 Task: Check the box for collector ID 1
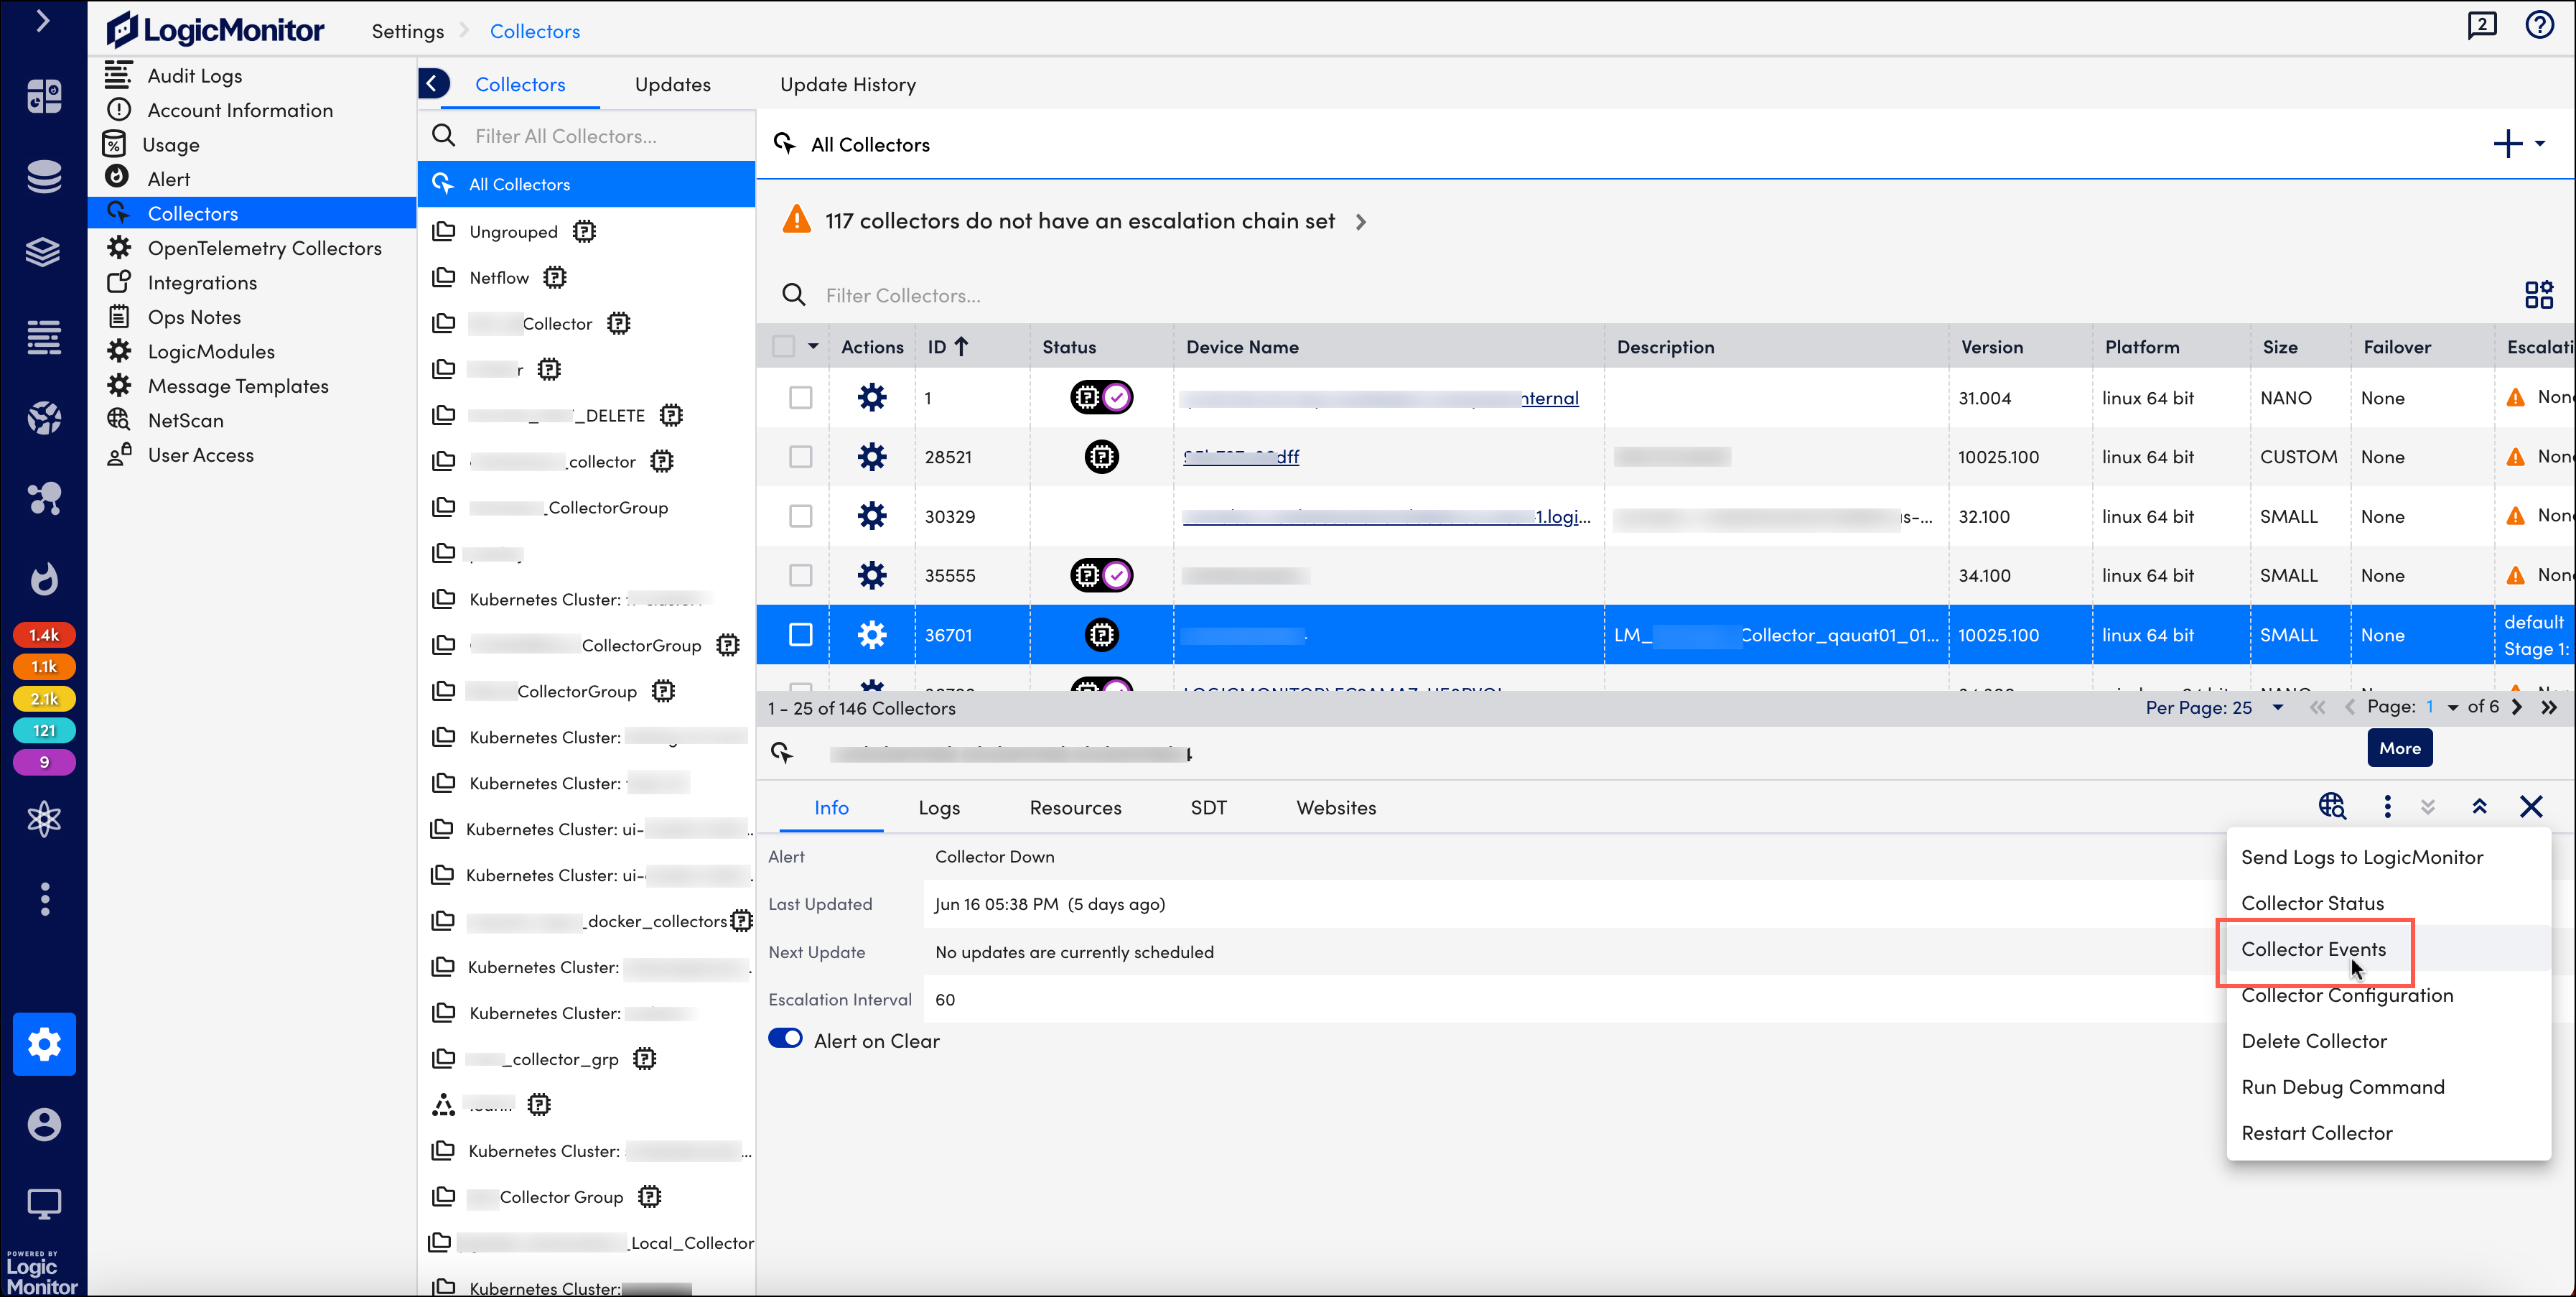[x=800, y=398]
